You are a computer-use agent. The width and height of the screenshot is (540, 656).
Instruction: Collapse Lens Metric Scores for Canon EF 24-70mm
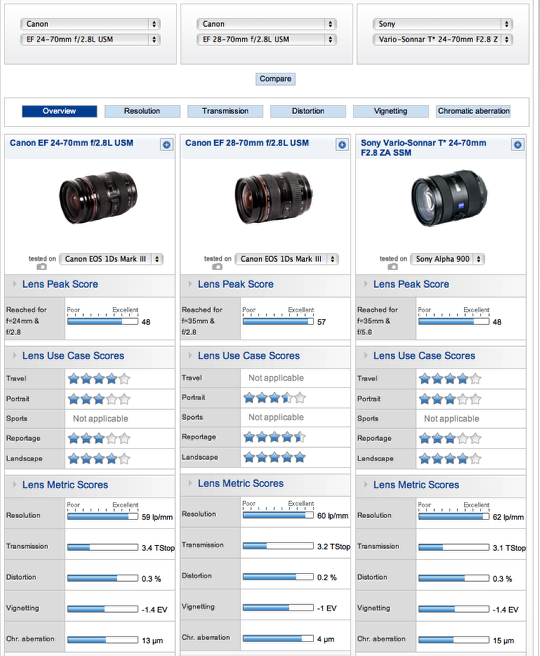point(15,484)
